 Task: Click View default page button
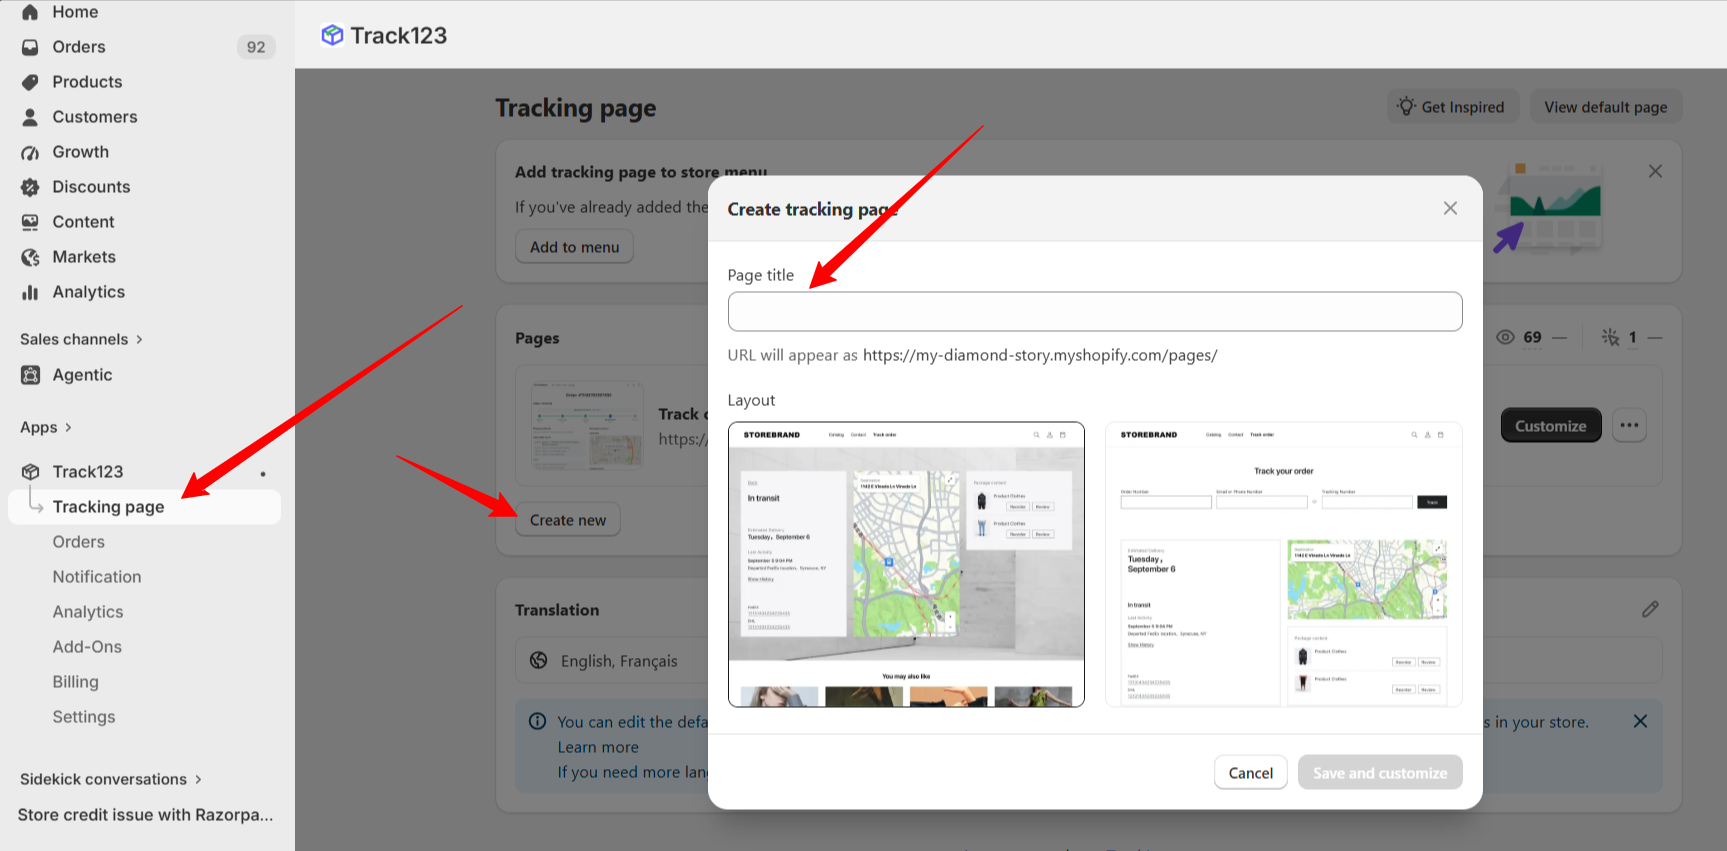click(1606, 107)
